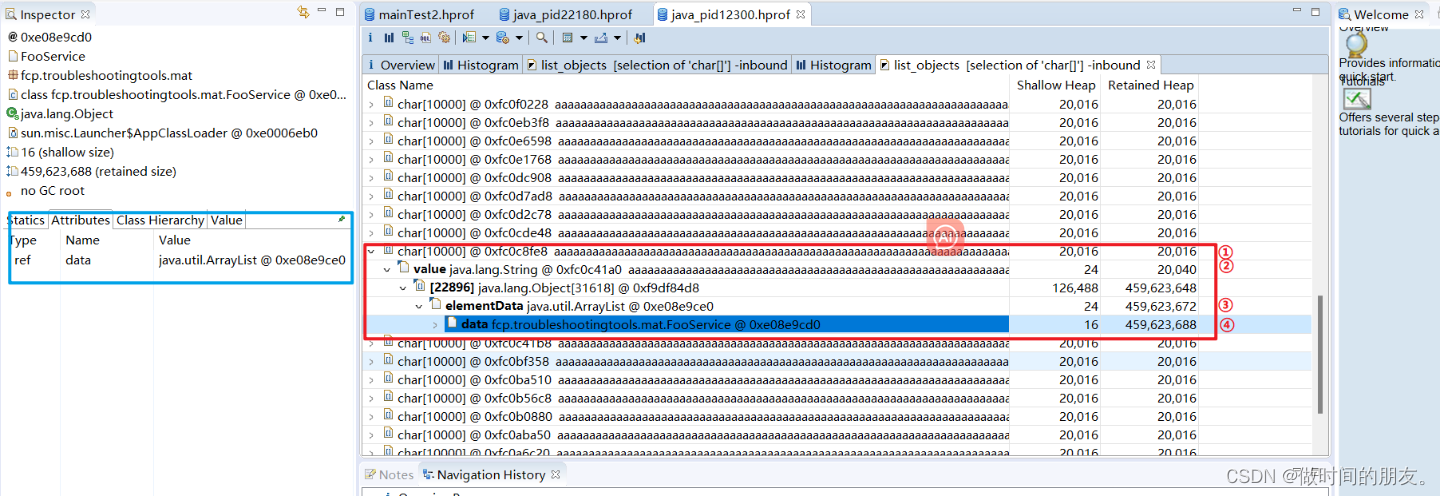The width and height of the screenshot is (1440, 496).
Task: Switch to java_pid22180.hprof editor tab
Action: [x=564, y=14]
